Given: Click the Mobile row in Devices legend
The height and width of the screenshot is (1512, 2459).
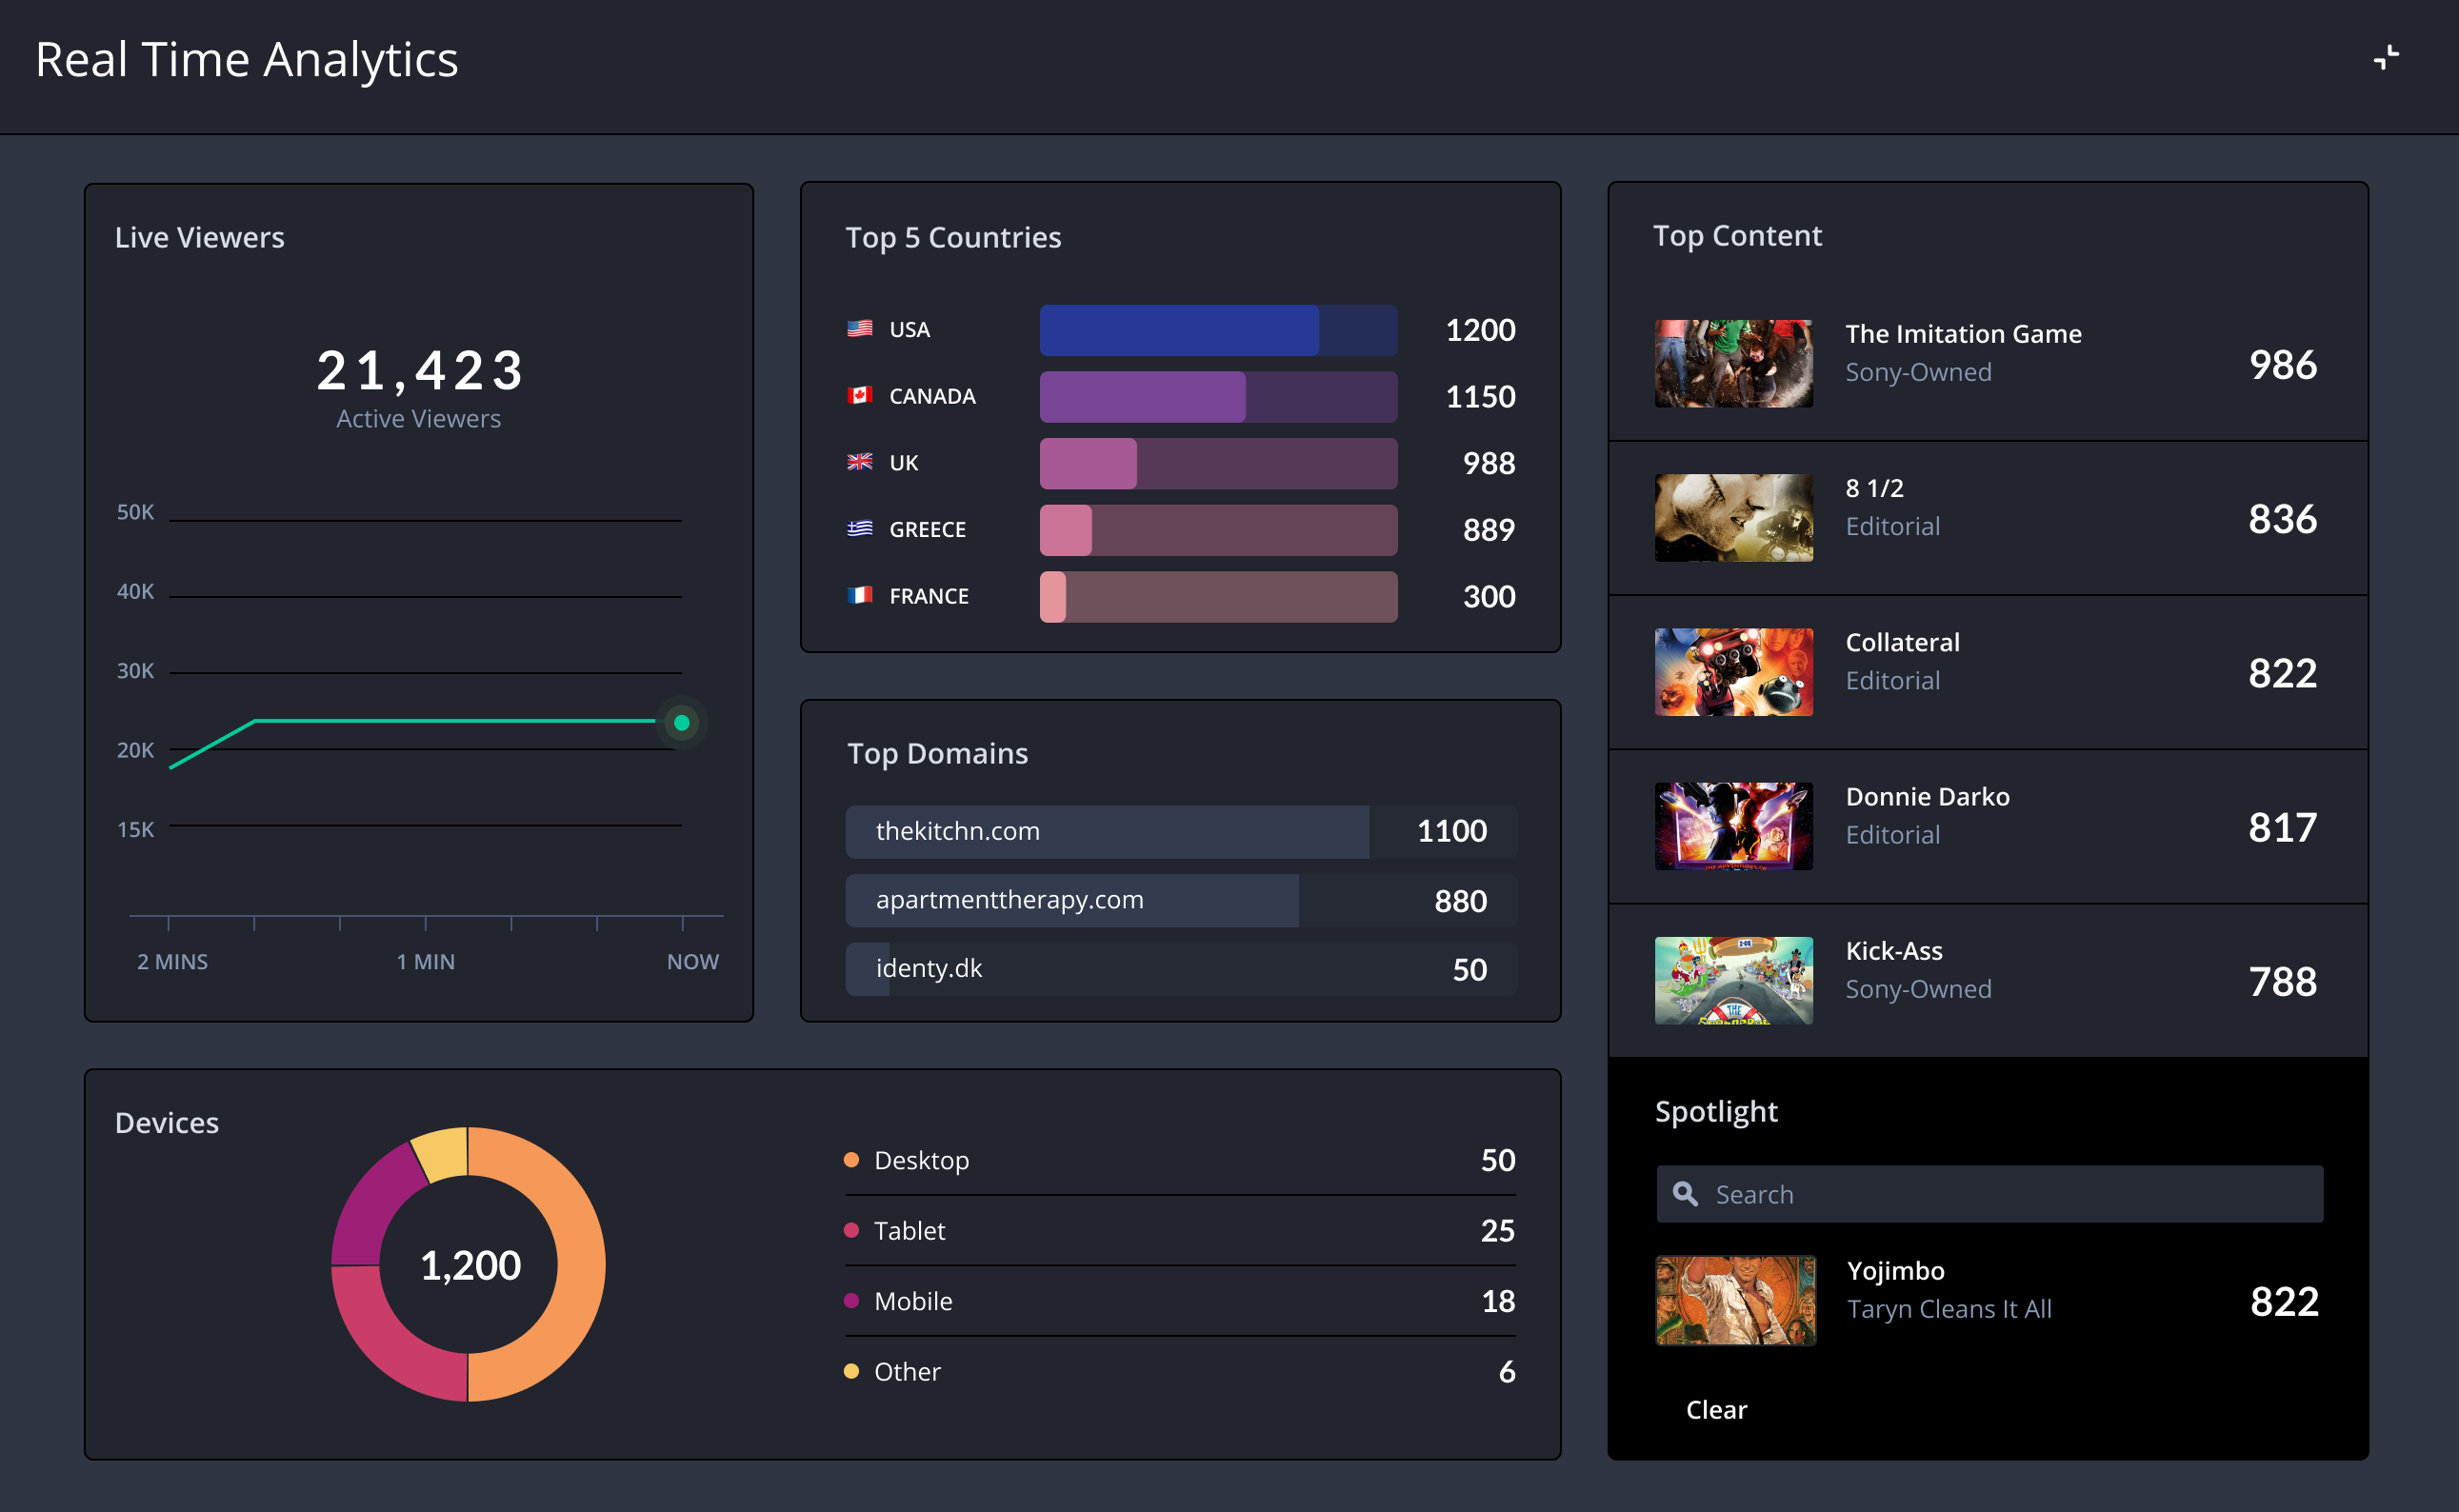Looking at the screenshot, I should (1178, 1301).
